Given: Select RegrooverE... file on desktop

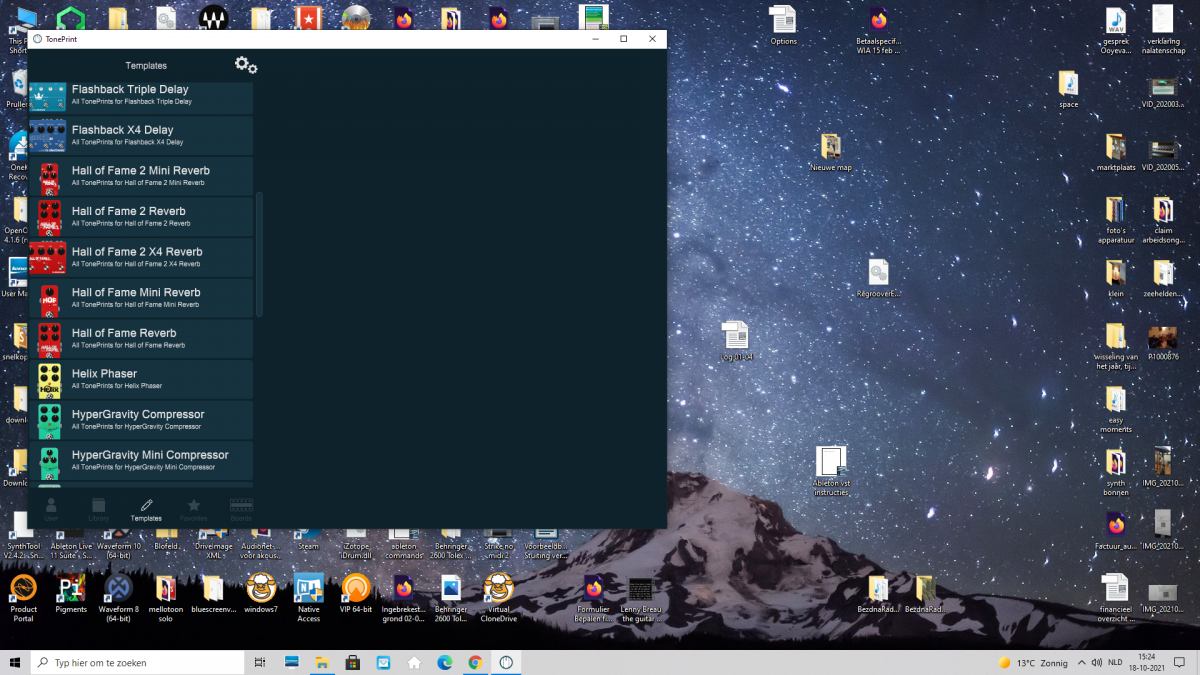Looking at the screenshot, I should 878,278.
